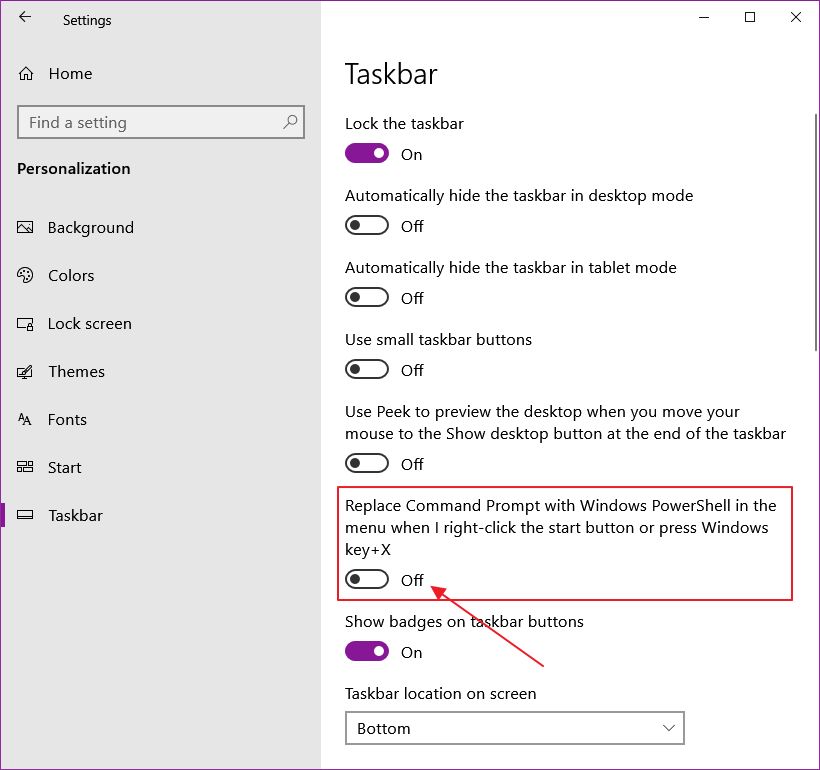Open the Colors settings icon
The image size is (820, 770).
(x=26, y=275)
